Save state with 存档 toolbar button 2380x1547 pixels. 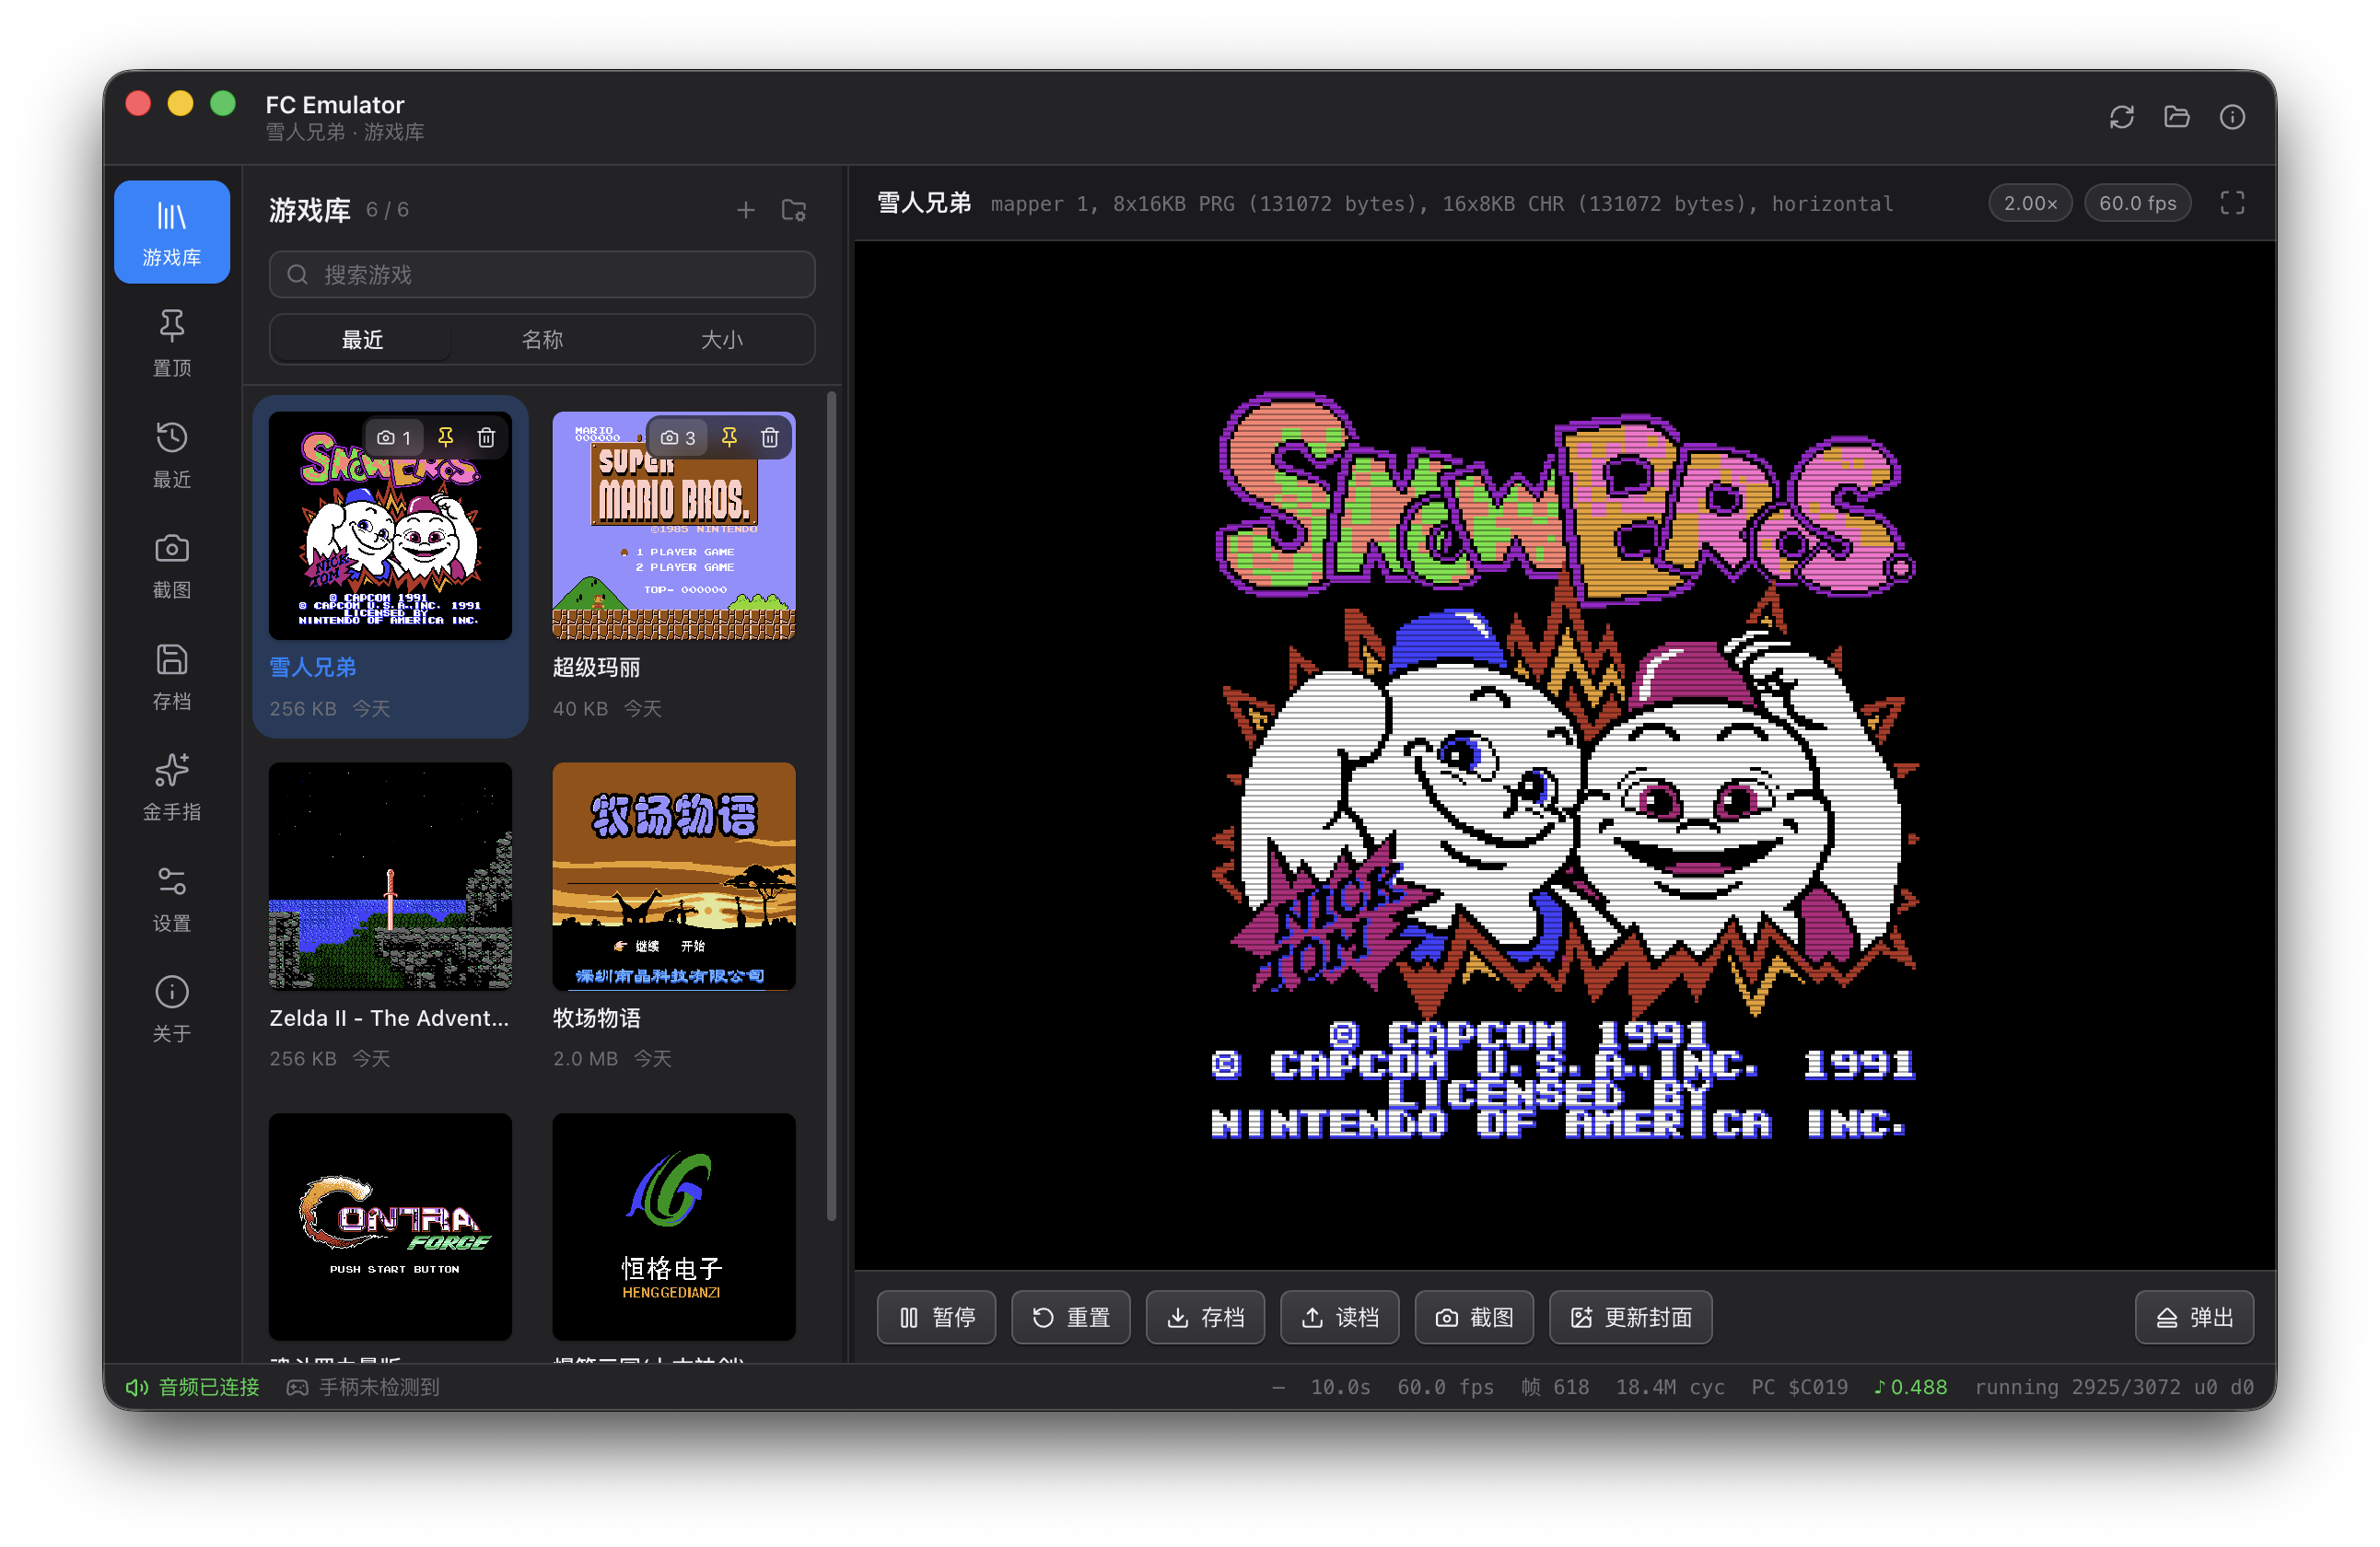pyautogui.click(x=1205, y=1318)
